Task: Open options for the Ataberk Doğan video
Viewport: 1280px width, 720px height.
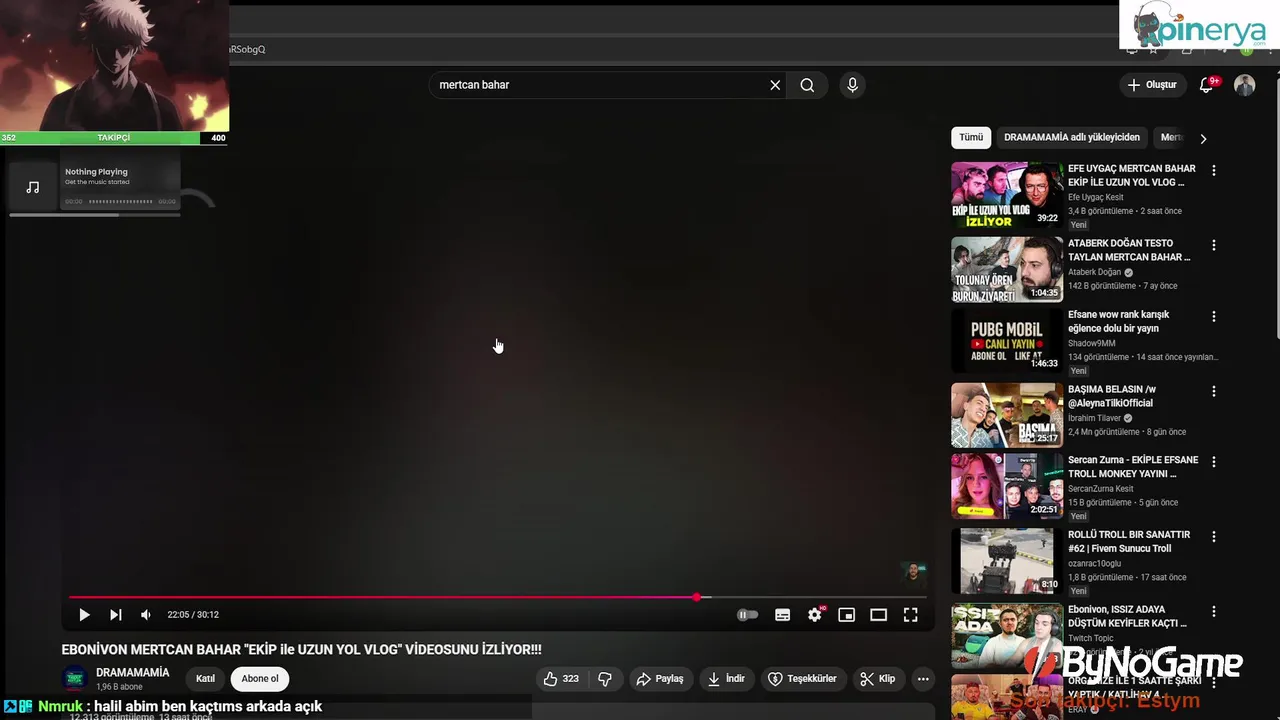Action: point(1214,245)
